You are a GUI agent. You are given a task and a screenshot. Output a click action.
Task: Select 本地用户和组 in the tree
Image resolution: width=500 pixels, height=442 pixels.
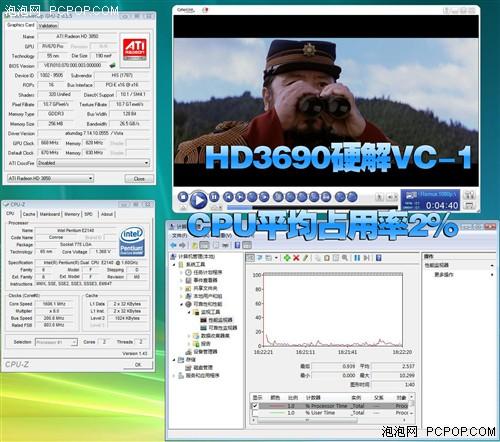click(x=208, y=296)
